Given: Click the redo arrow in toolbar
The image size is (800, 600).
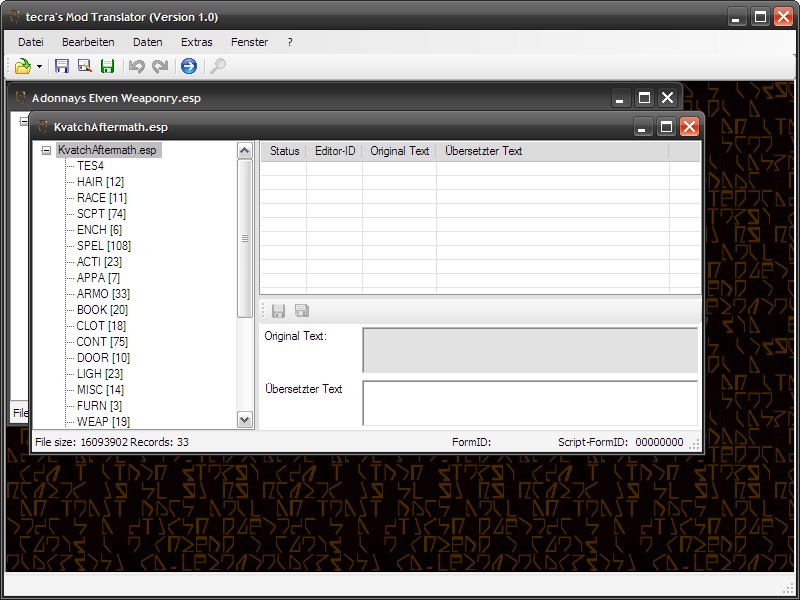Looking at the screenshot, I should coord(160,66).
